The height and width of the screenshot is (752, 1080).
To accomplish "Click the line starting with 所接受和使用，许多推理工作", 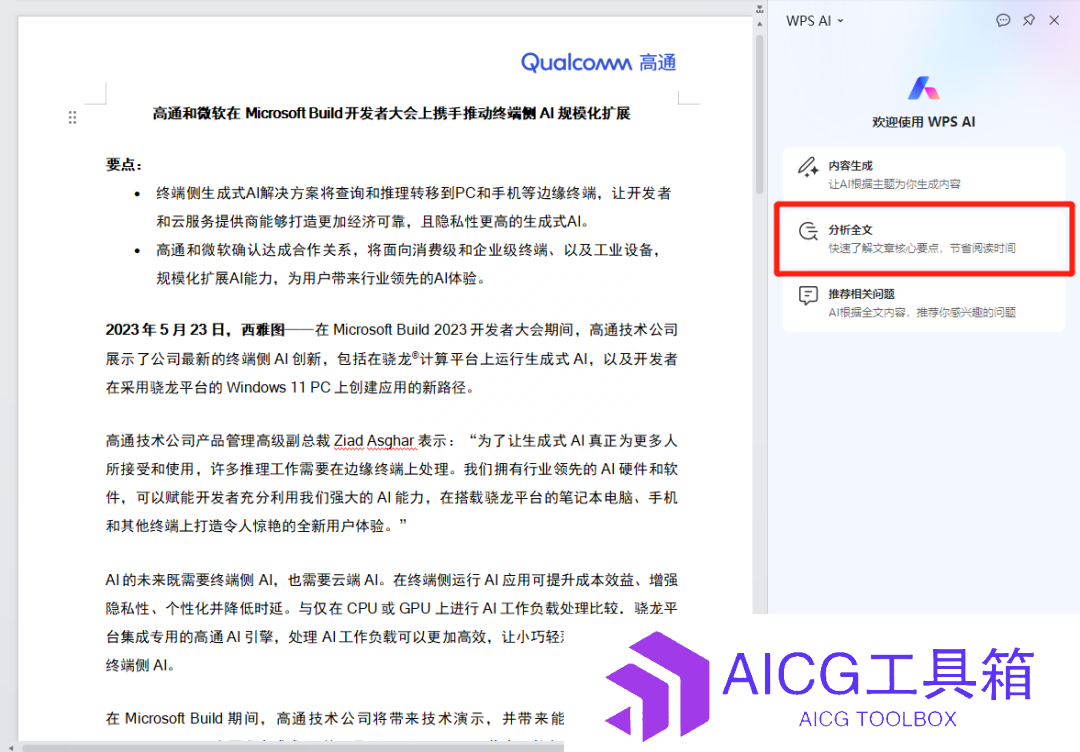I will [391, 469].
